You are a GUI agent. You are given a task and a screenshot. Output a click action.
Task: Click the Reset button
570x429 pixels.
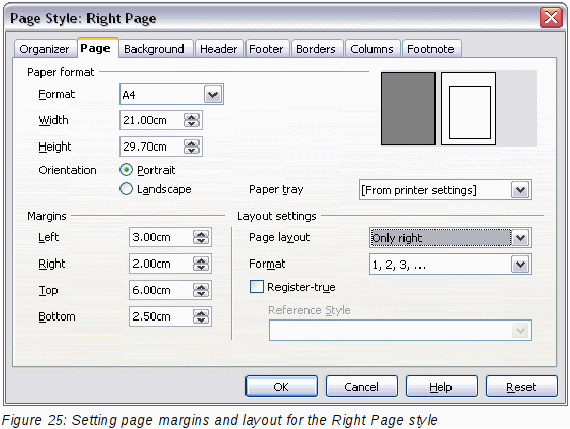[x=521, y=386]
